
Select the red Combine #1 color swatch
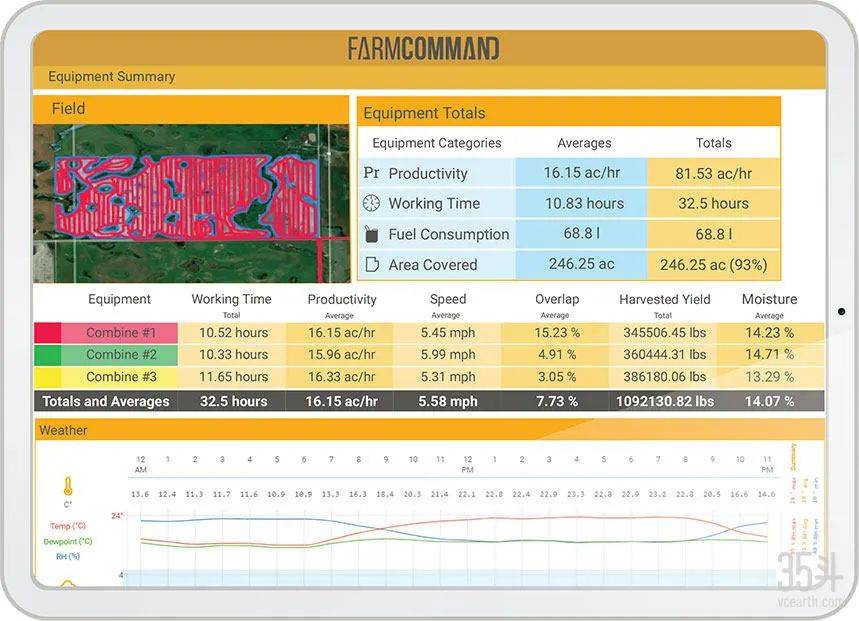[x=47, y=333]
